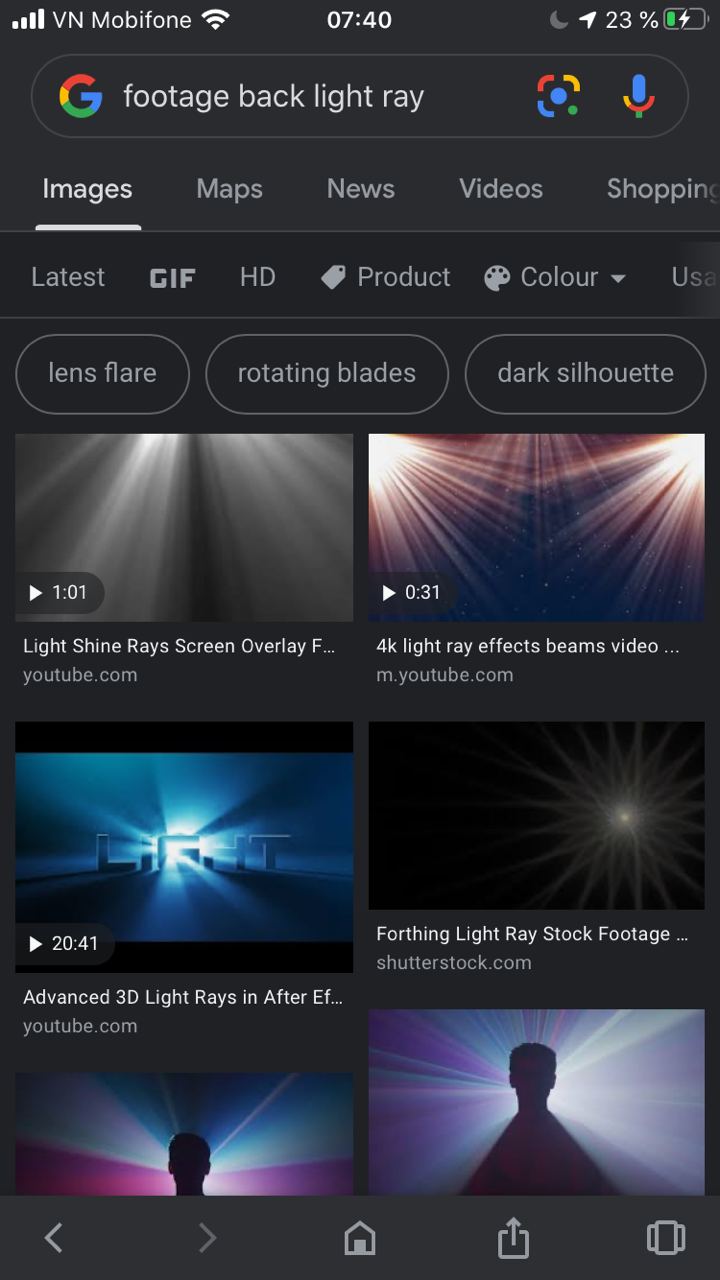This screenshot has width=720, height=1280.
Task: Open 'Advanced 3D Light Rays in After Ef...' title
Action: click(x=183, y=997)
